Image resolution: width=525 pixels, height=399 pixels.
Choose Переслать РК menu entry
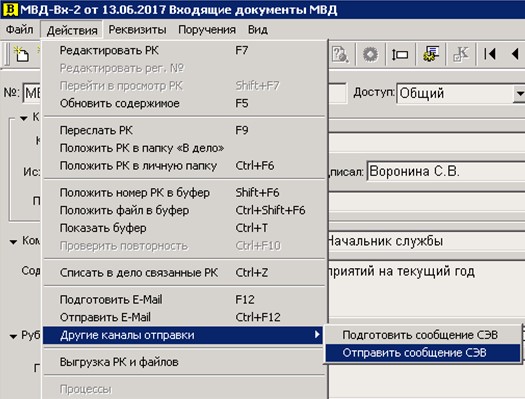(x=184, y=130)
